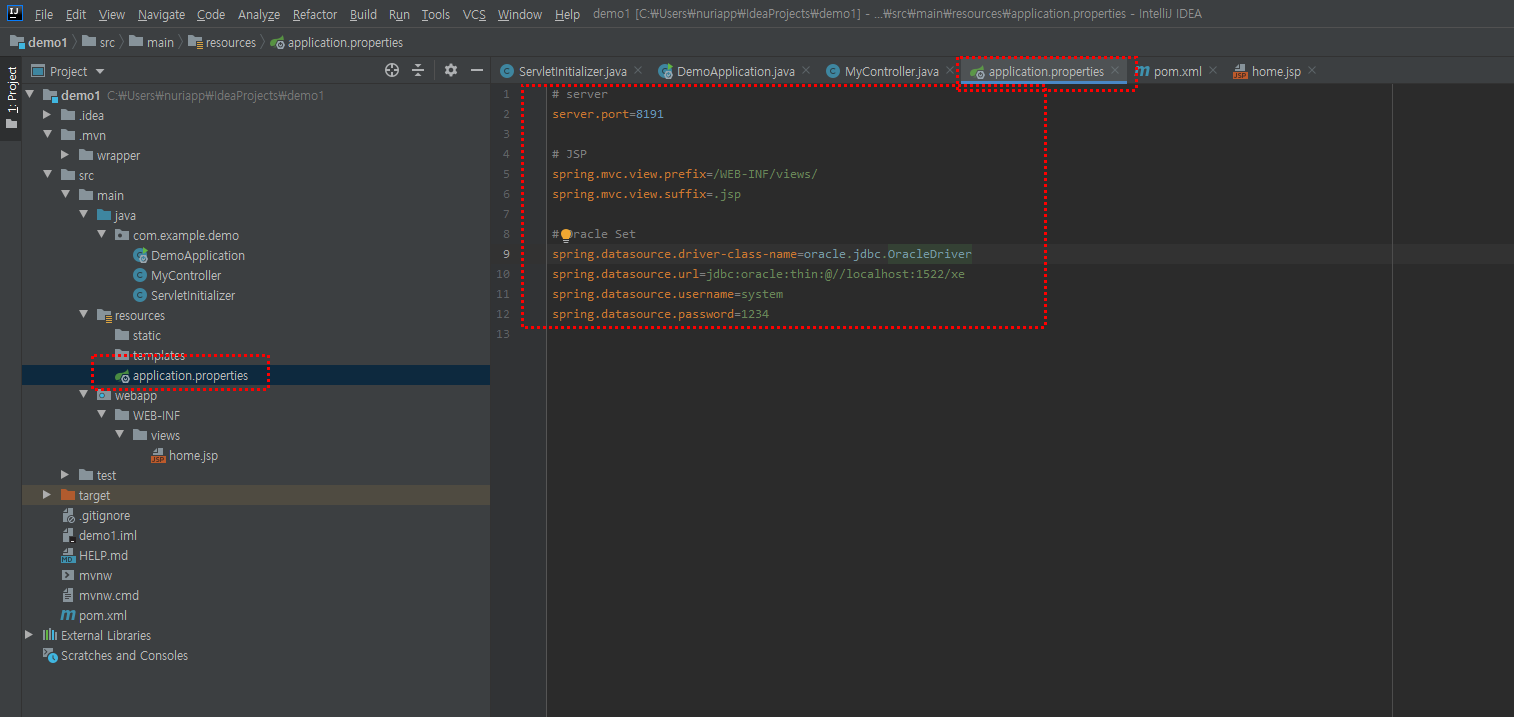The width and height of the screenshot is (1514, 717).
Task: Collapse the java folder
Action: point(83,215)
